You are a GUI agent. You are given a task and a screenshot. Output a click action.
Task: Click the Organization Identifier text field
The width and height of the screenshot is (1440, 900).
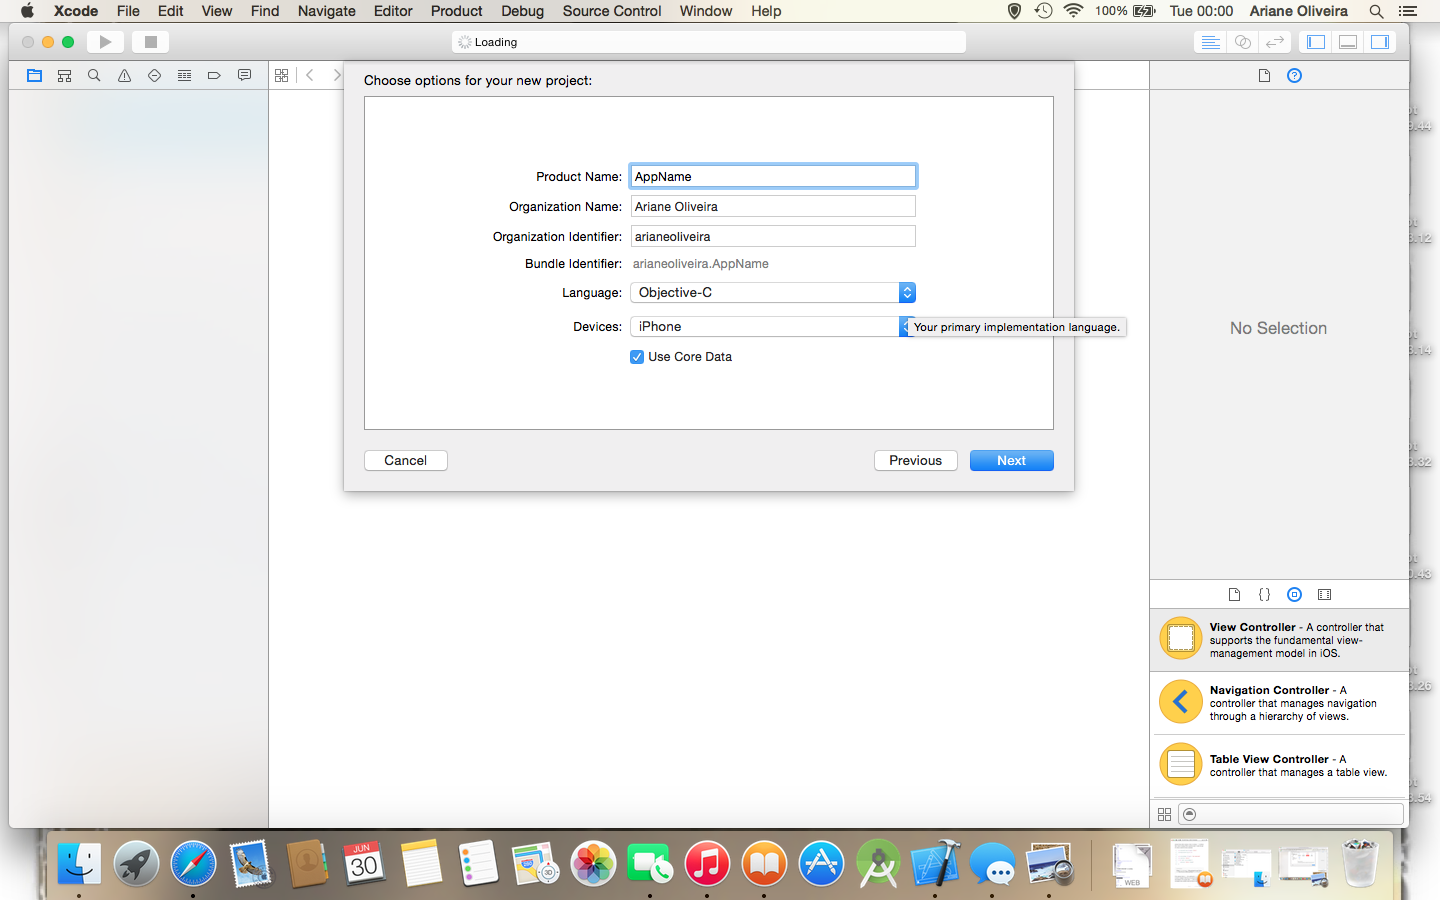click(x=772, y=235)
